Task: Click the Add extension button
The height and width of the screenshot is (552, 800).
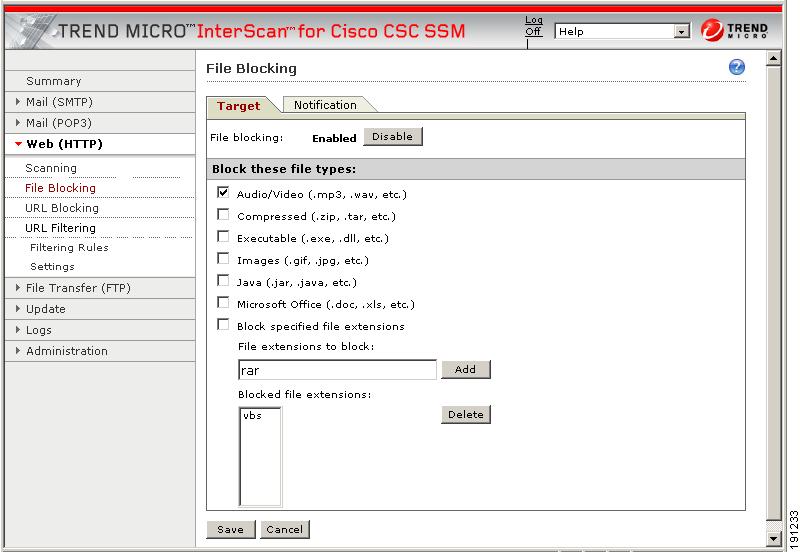Action: [465, 369]
